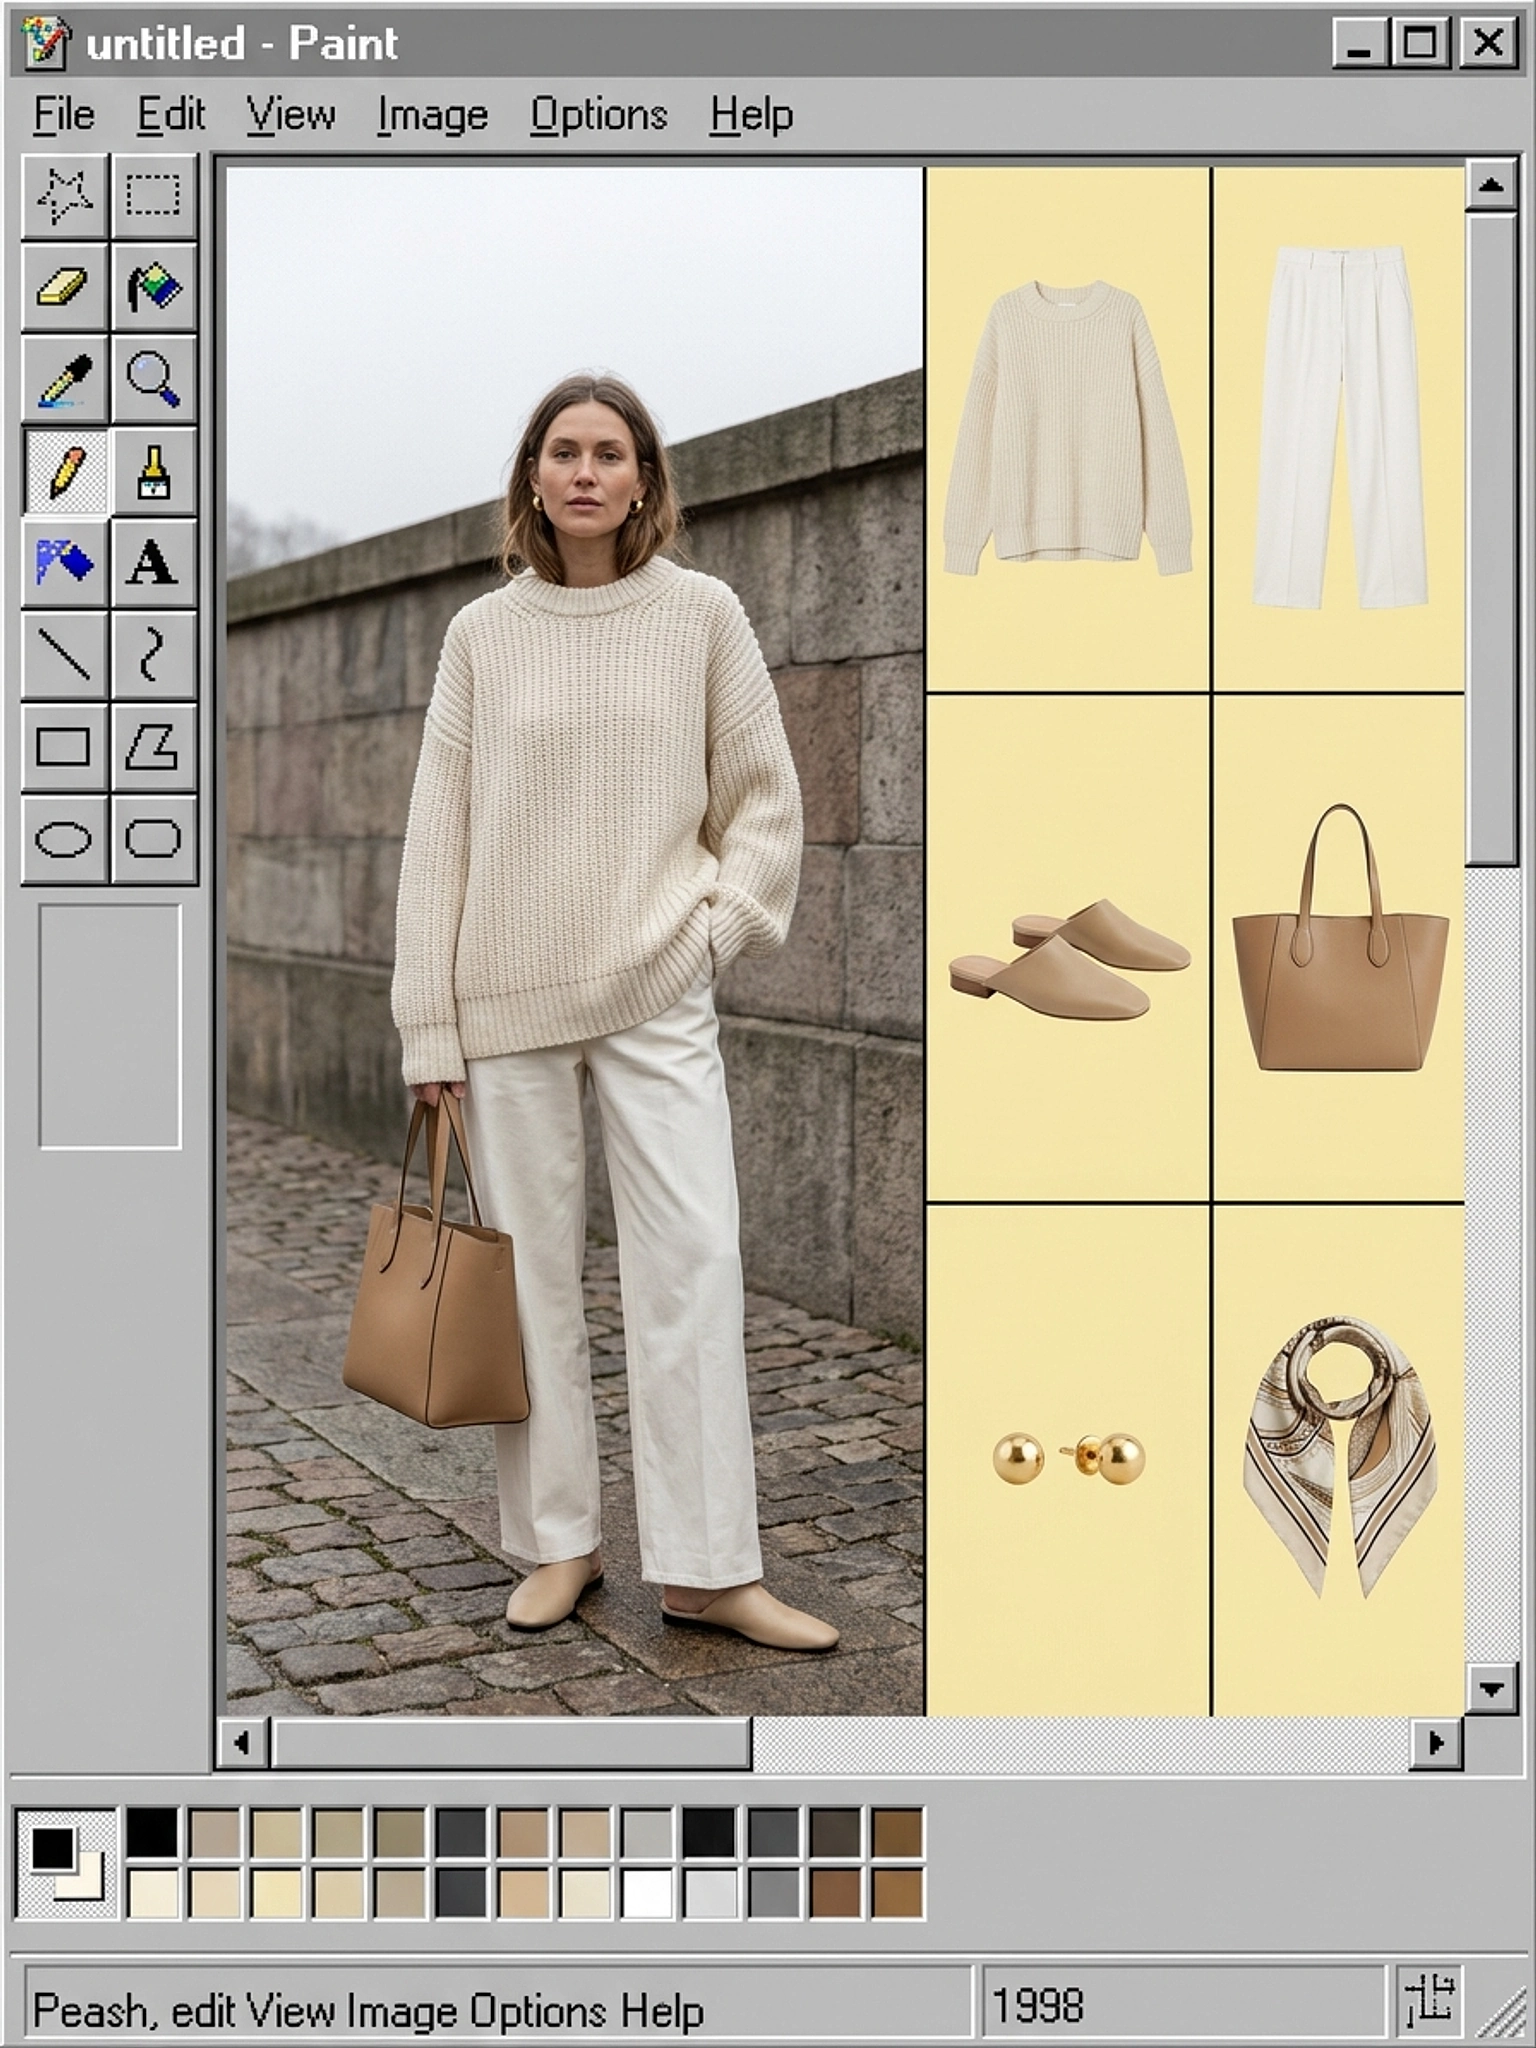Choose the Fill With Color bucket tool
The height and width of the screenshot is (2048, 1536).
tap(153, 287)
